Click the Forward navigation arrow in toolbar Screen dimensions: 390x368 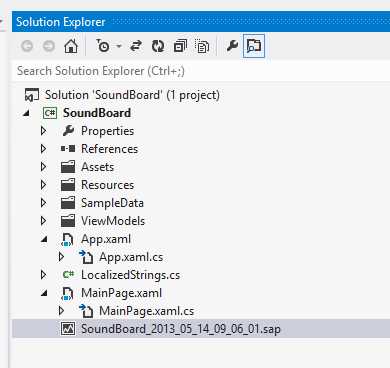[49, 46]
